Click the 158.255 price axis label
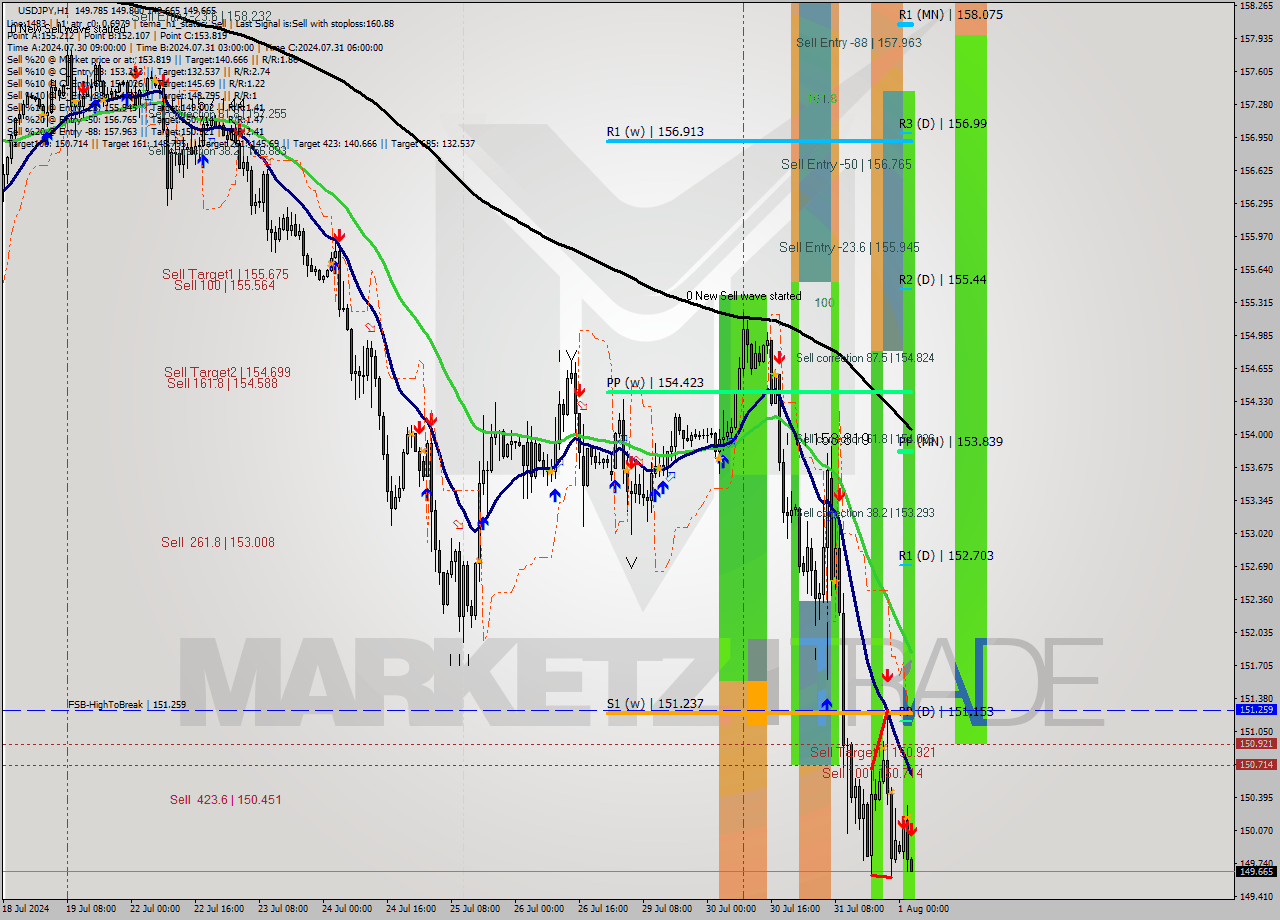The image size is (1280, 920). (1256, 6)
